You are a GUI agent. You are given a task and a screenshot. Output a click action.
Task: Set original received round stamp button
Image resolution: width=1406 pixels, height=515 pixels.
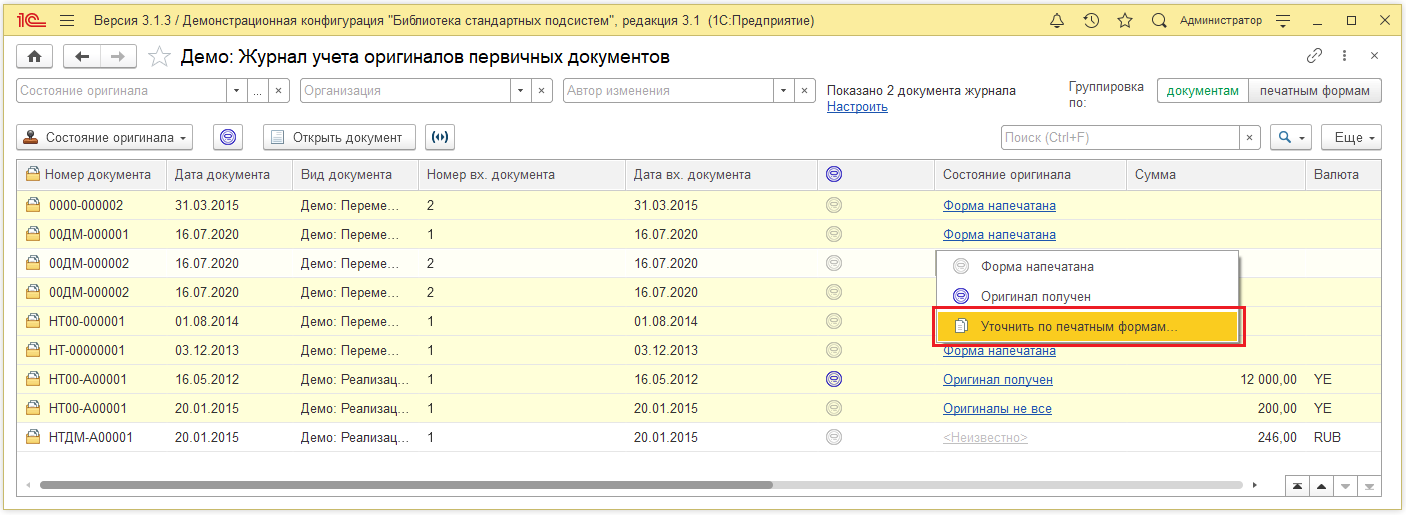tap(228, 137)
